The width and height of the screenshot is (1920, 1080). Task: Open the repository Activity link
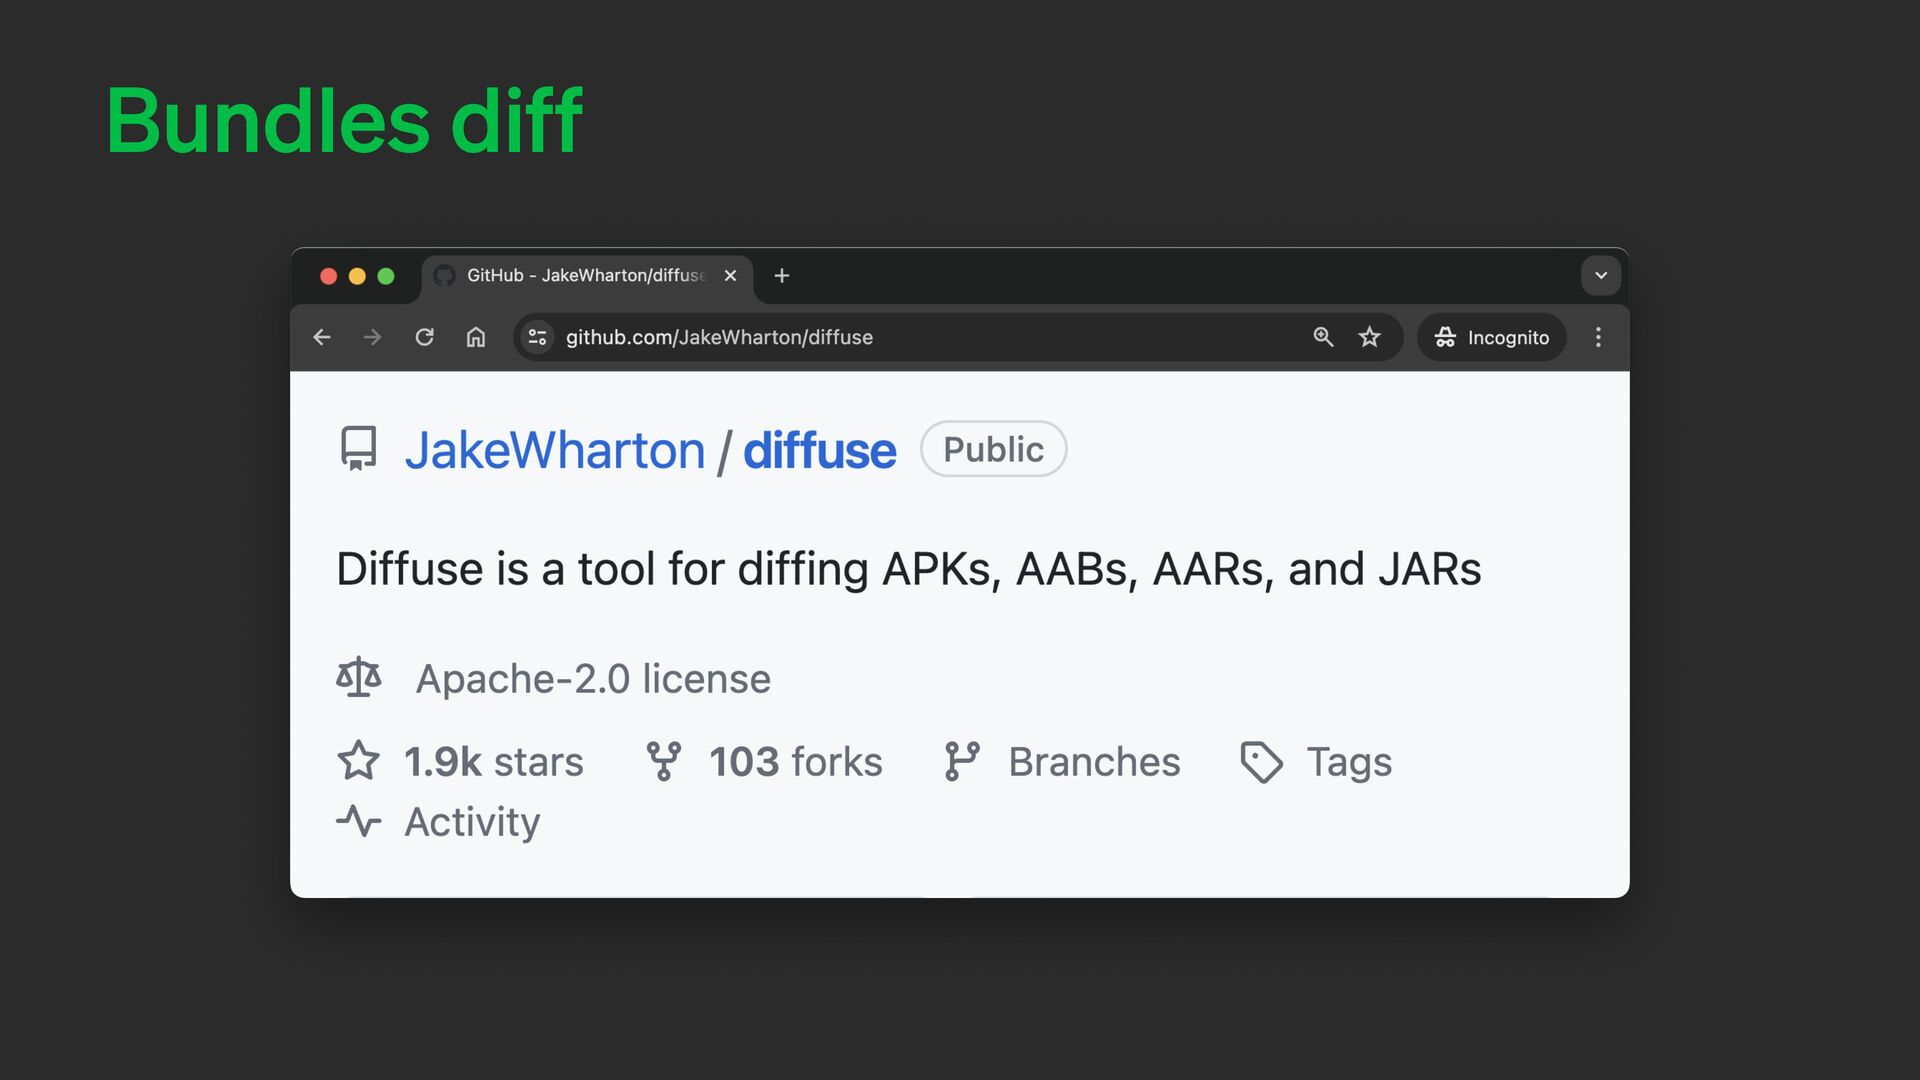point(471,822)
